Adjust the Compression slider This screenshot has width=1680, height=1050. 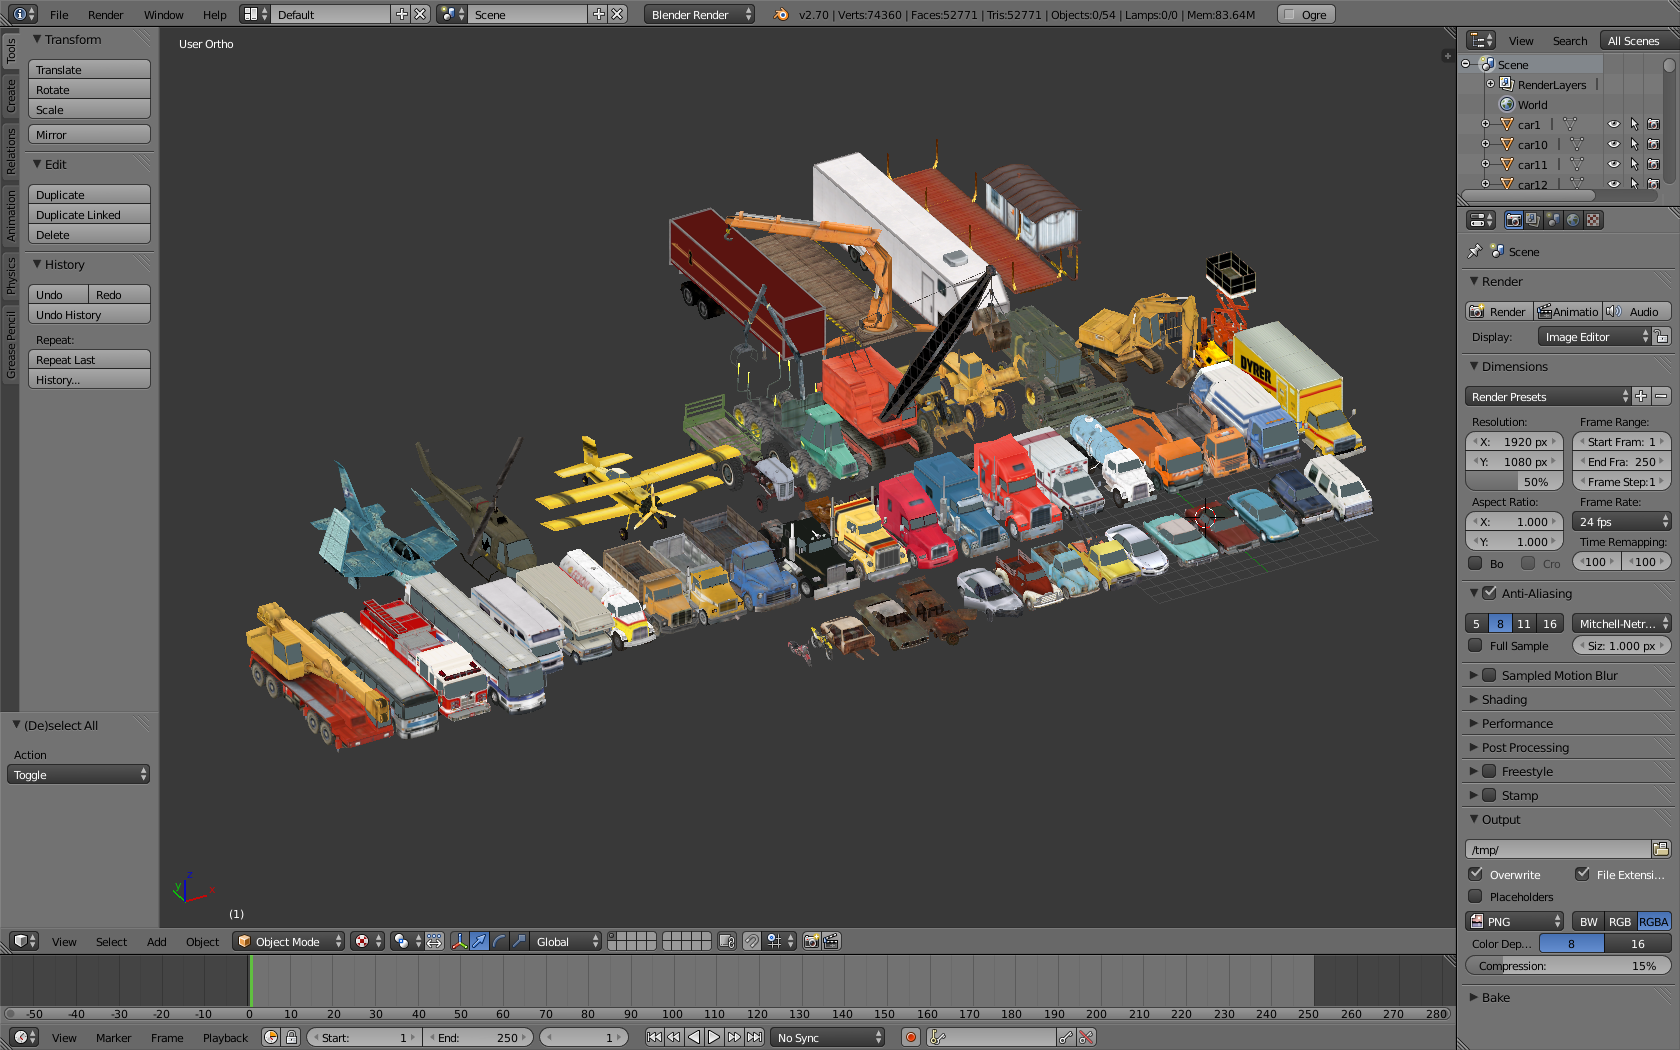click(1567, 966)
